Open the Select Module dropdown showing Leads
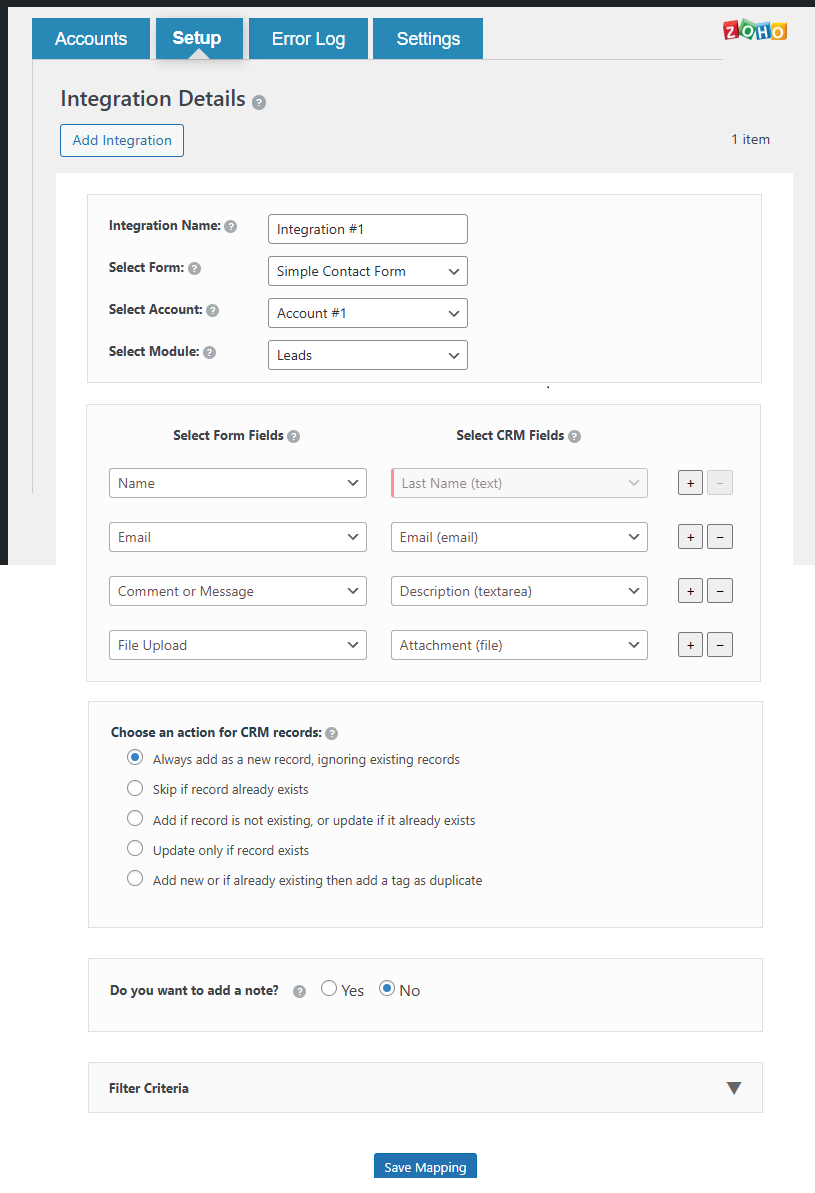815x1193 pixels. click(368, 355)
